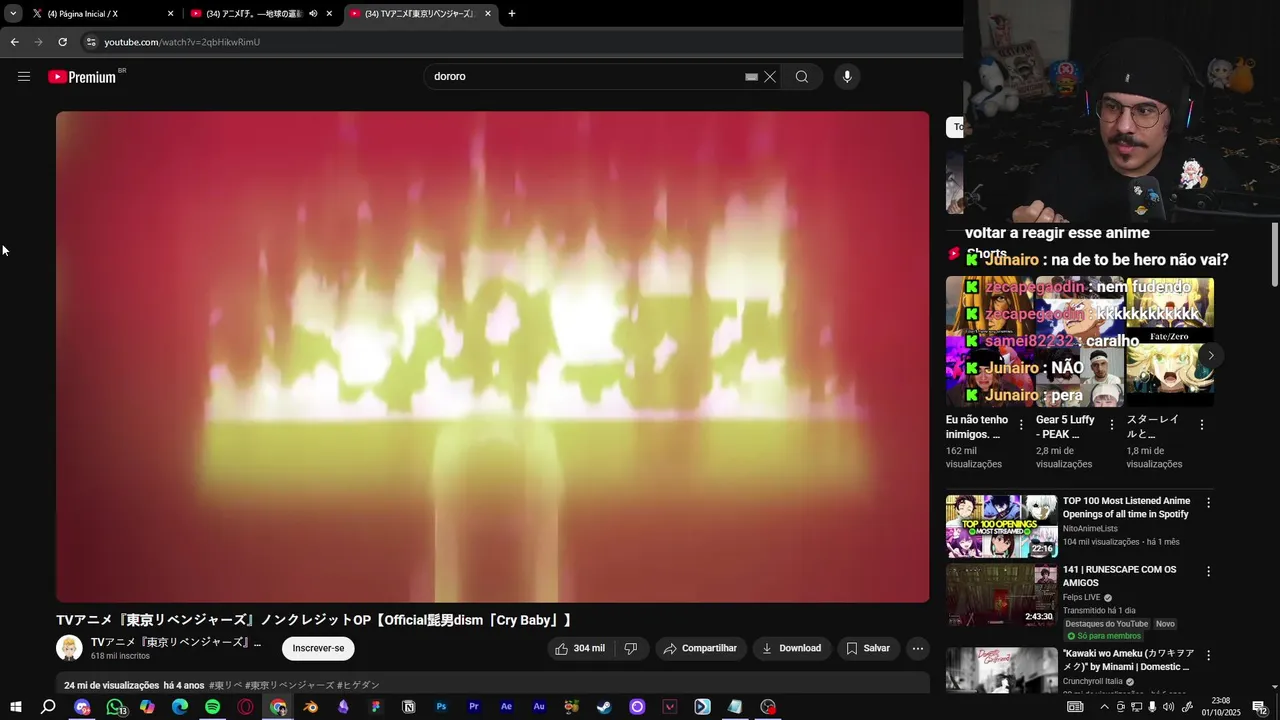Viewport: 1280px width, 720px height.
Task: Open the volume control in system tray
Action: click(x=1168, y=707)
